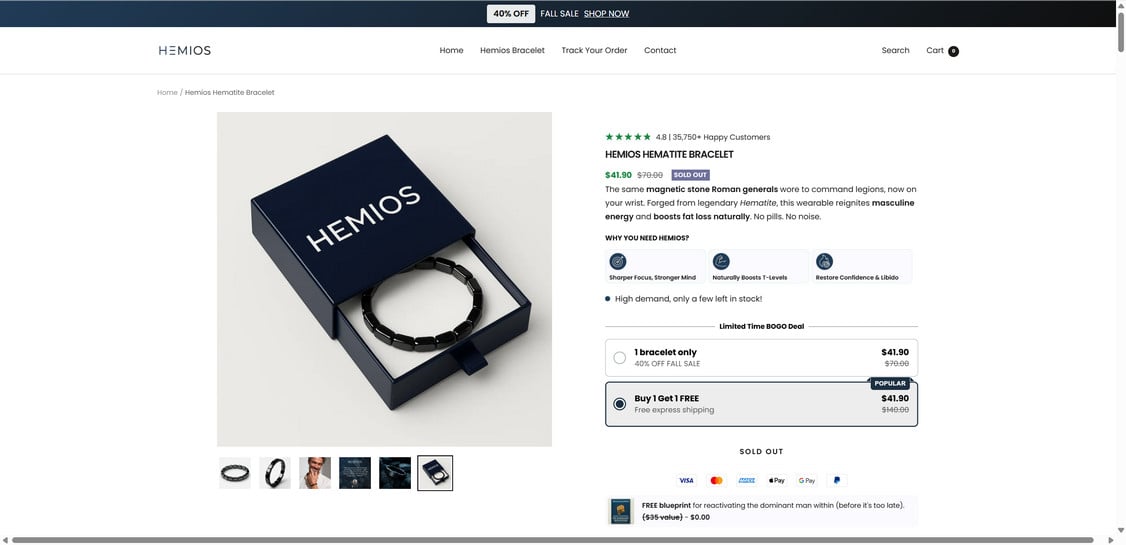Open the Contact page from navigation
The width and height of the screenshot is (1126, 545).
click(x=660, y=50)
